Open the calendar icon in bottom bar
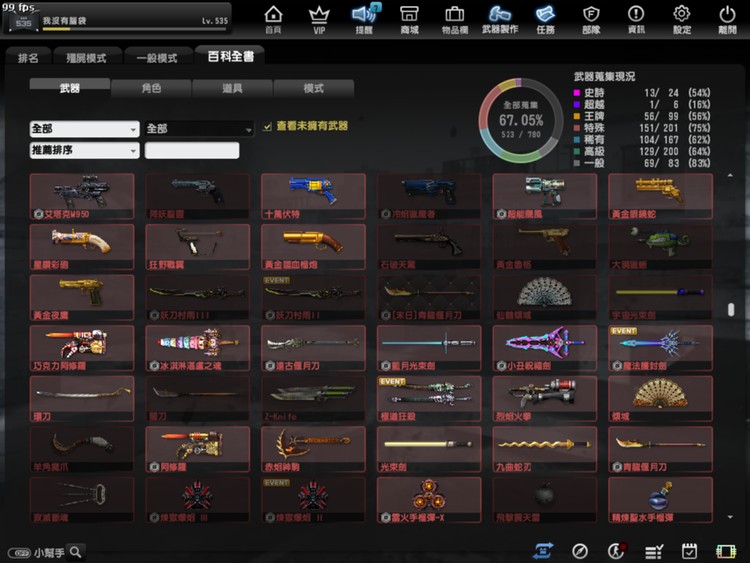Viewport: 750px width, 563px height. pos(689,551)
